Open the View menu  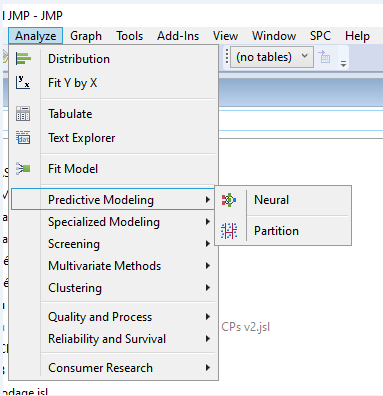[225, 36]
